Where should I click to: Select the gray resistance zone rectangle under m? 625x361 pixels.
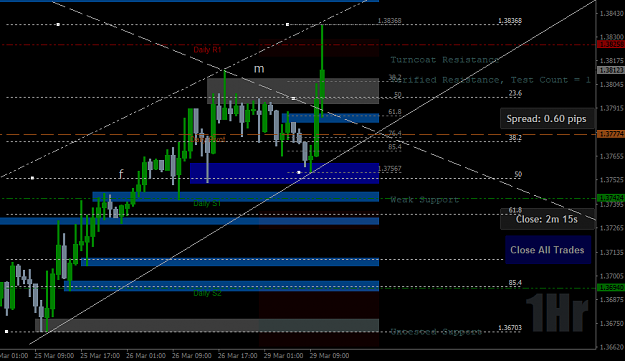[x=293, y=91]
